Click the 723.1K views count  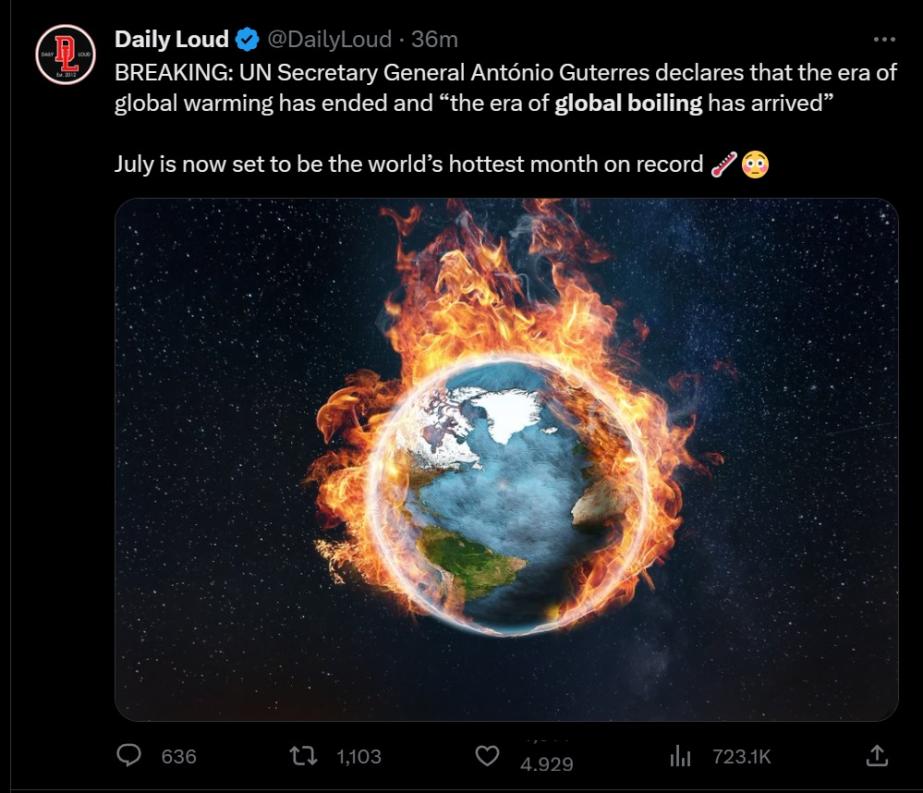(x=742, y=756)
